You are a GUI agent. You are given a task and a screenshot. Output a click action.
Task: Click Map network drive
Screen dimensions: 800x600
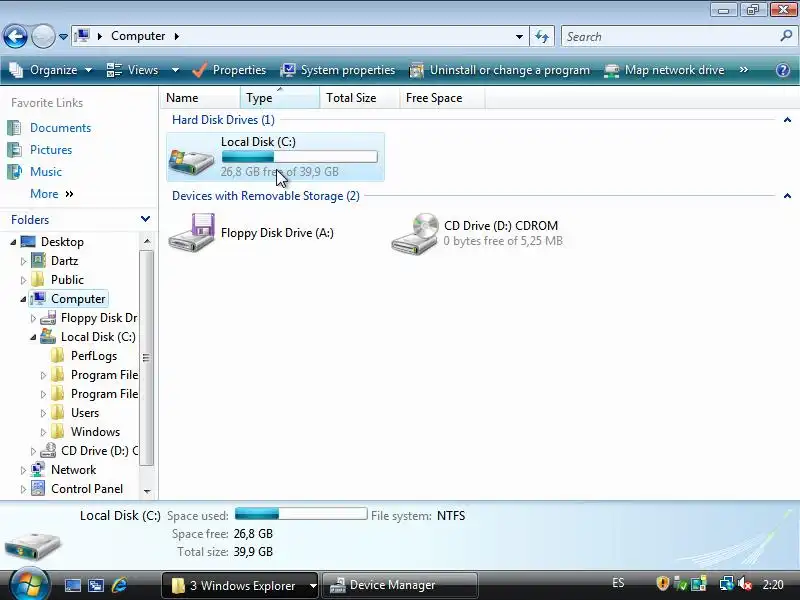coord(664,70)
